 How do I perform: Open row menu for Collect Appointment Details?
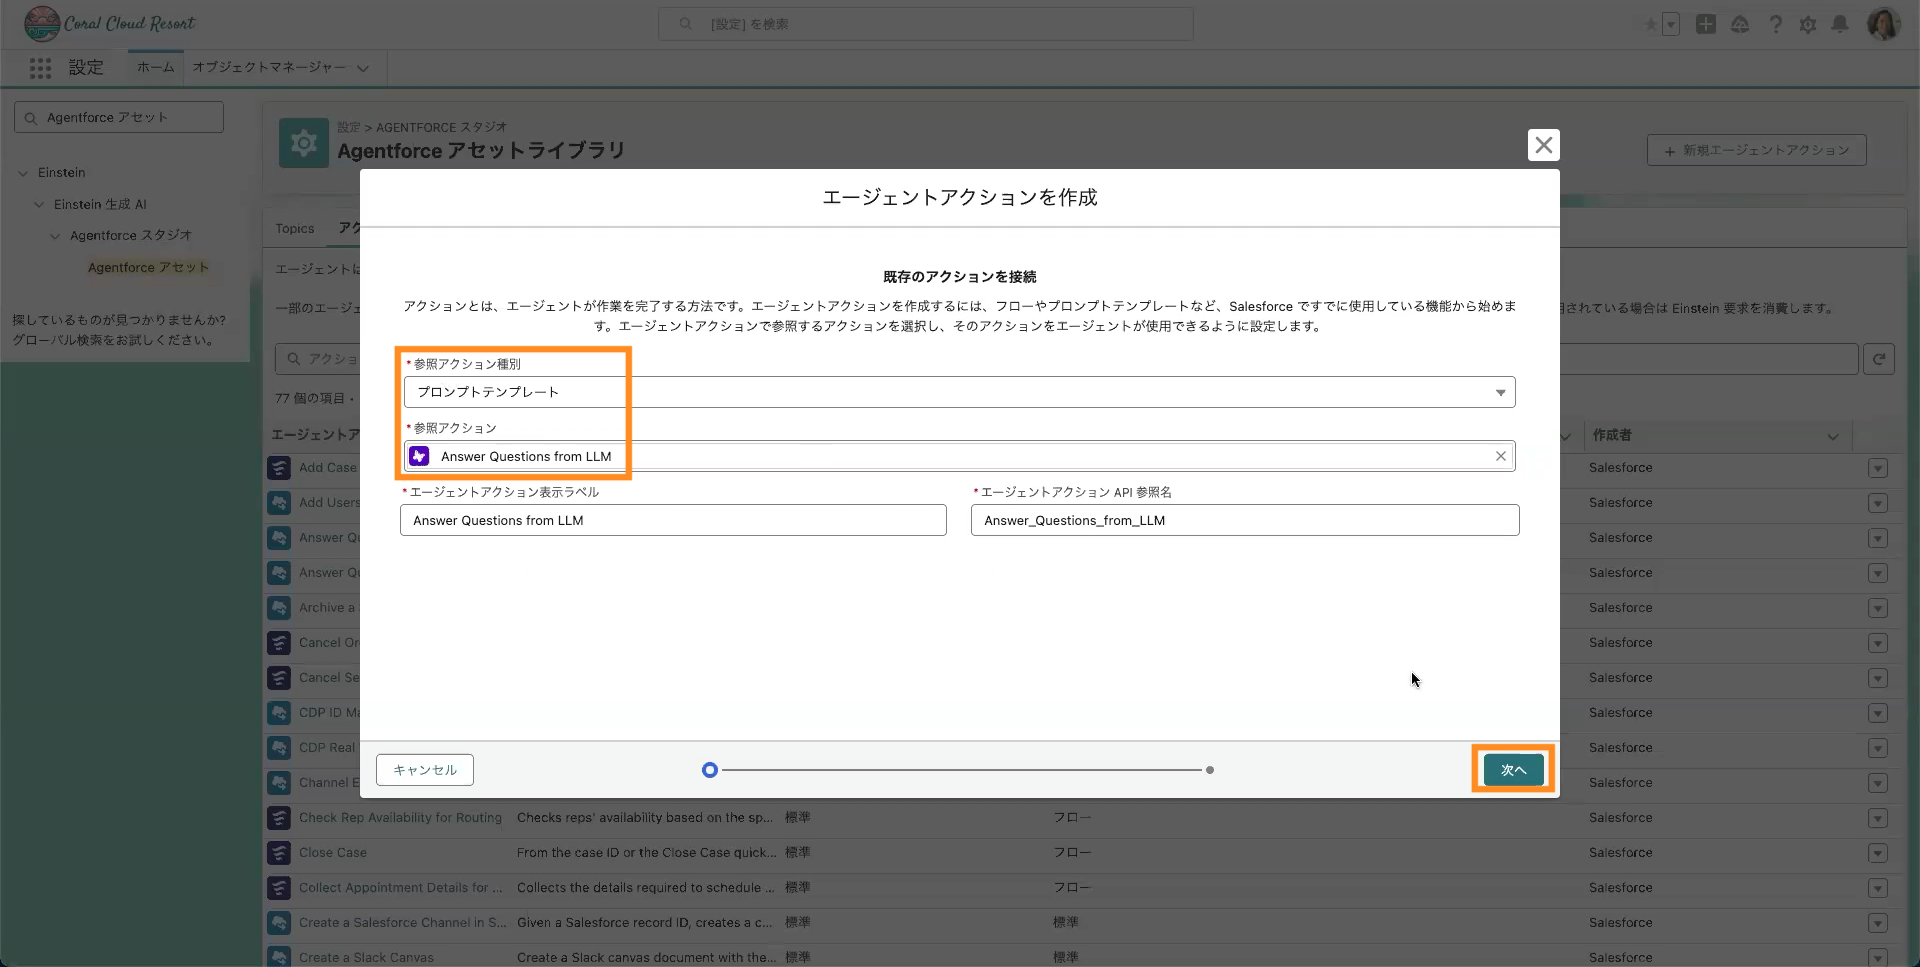pyautogui.click(x=1877, y=888)
